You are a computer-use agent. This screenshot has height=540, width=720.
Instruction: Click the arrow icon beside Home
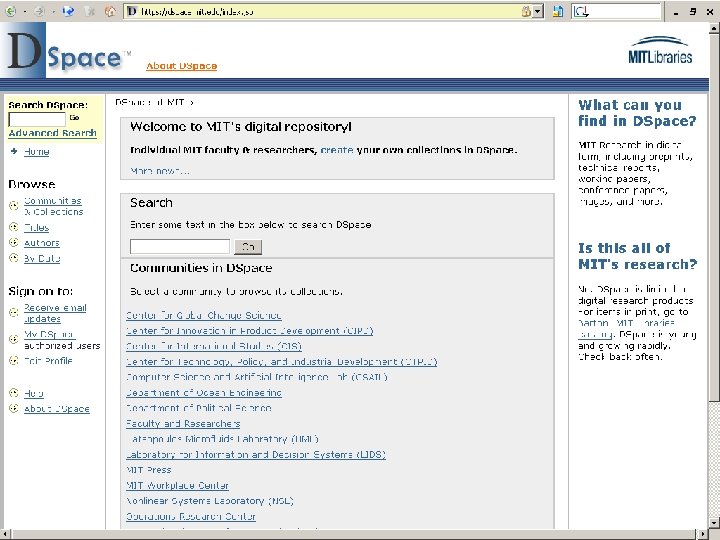point(14,151)
